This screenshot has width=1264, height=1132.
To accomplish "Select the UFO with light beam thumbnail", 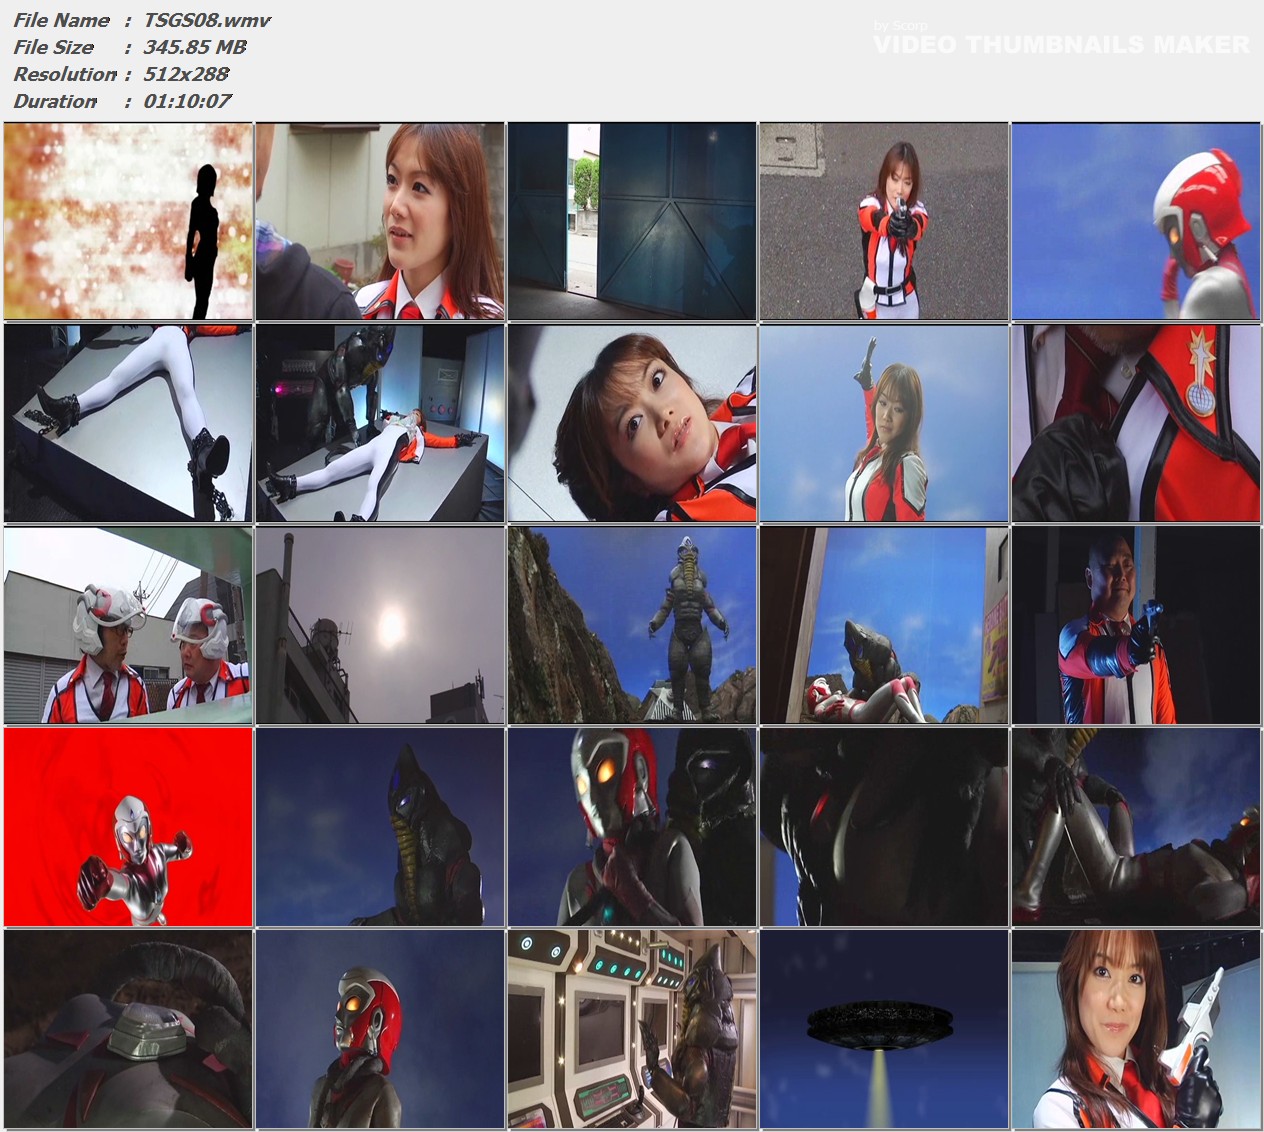I will 884,1029.
